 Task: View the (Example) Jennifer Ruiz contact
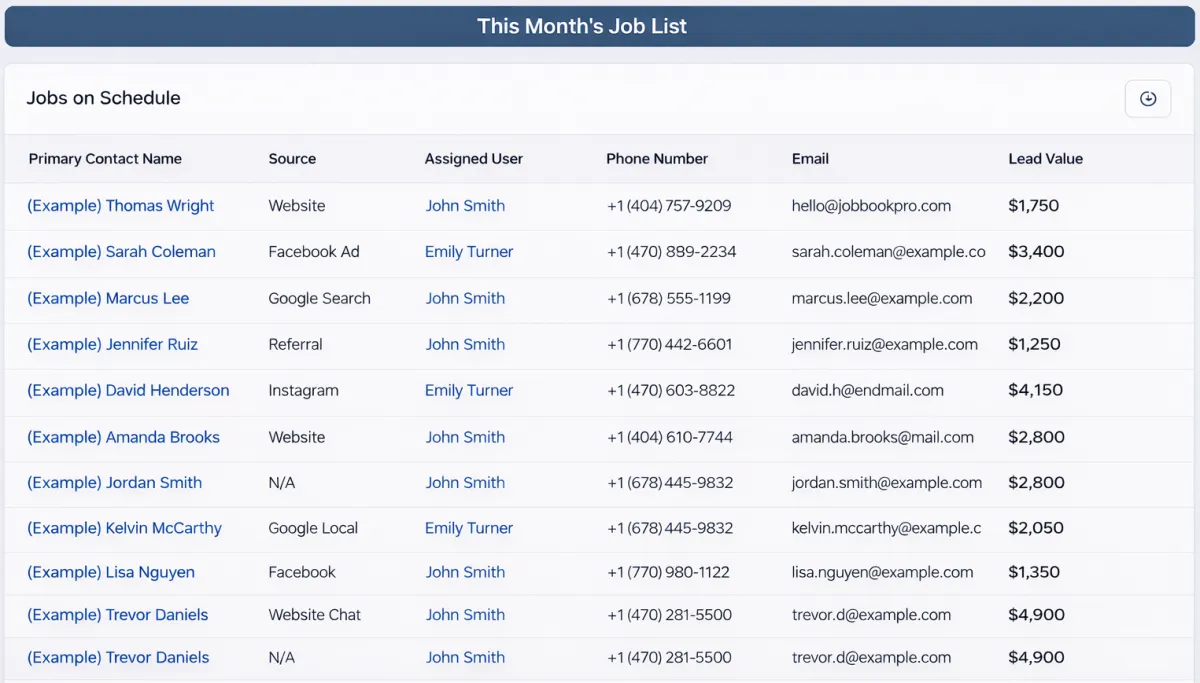click(x=112, y=344)
